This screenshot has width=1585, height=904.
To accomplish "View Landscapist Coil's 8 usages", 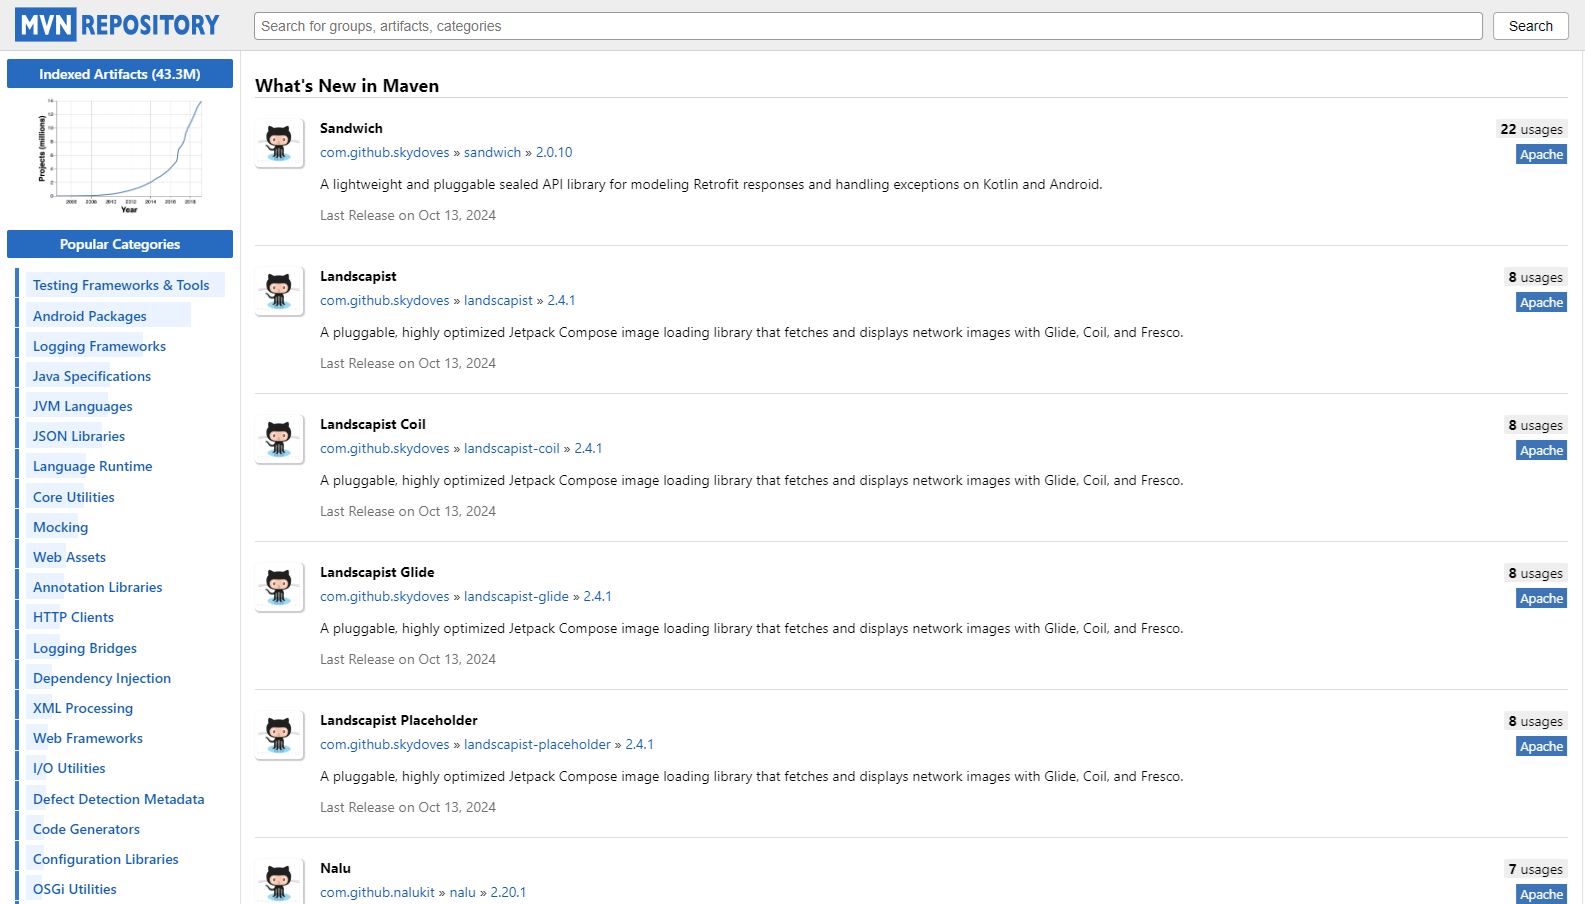I will click(x=1535, y=425).
